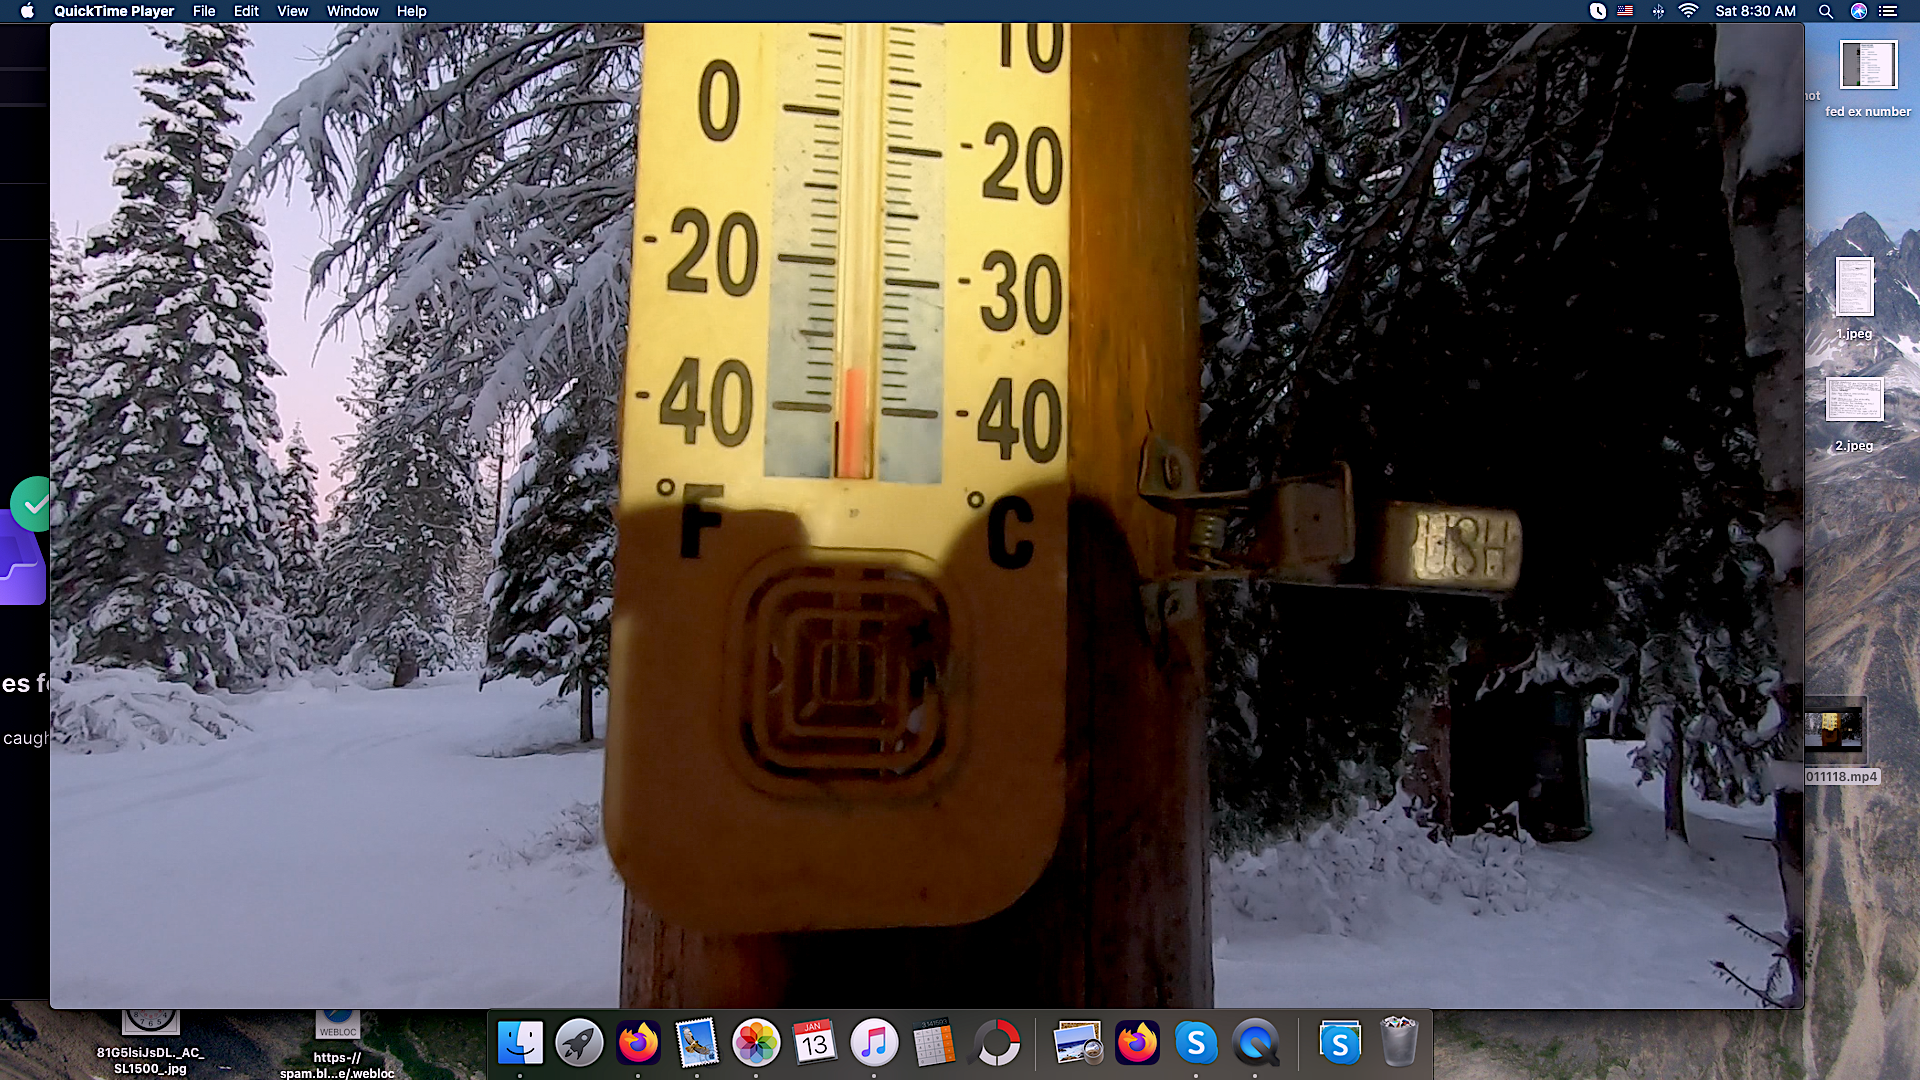
Task: Select the 2.jpeg desktop file
Action: pos(1854,401)
